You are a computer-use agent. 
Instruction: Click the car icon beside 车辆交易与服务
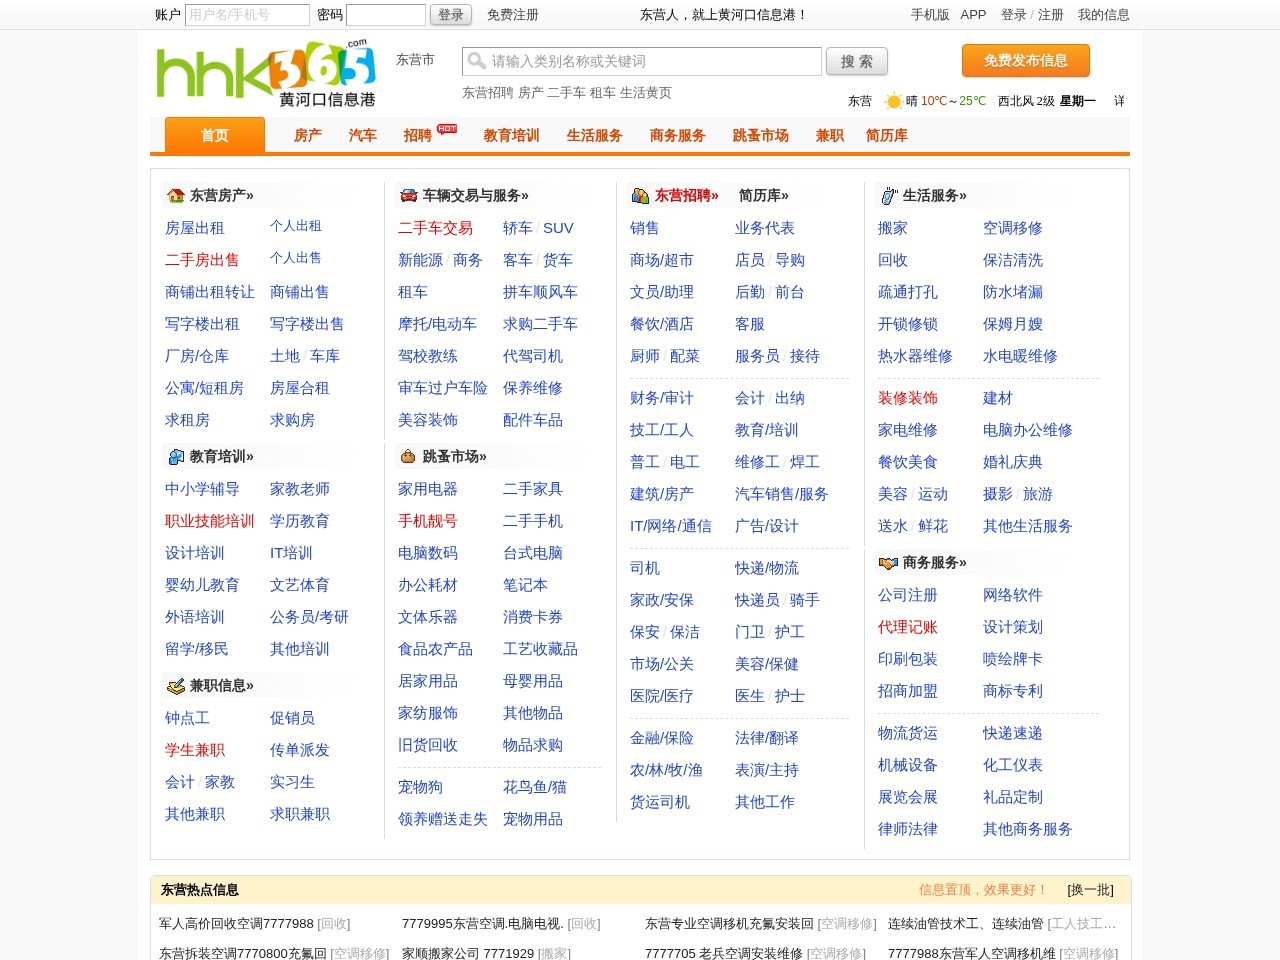[408, 196]
